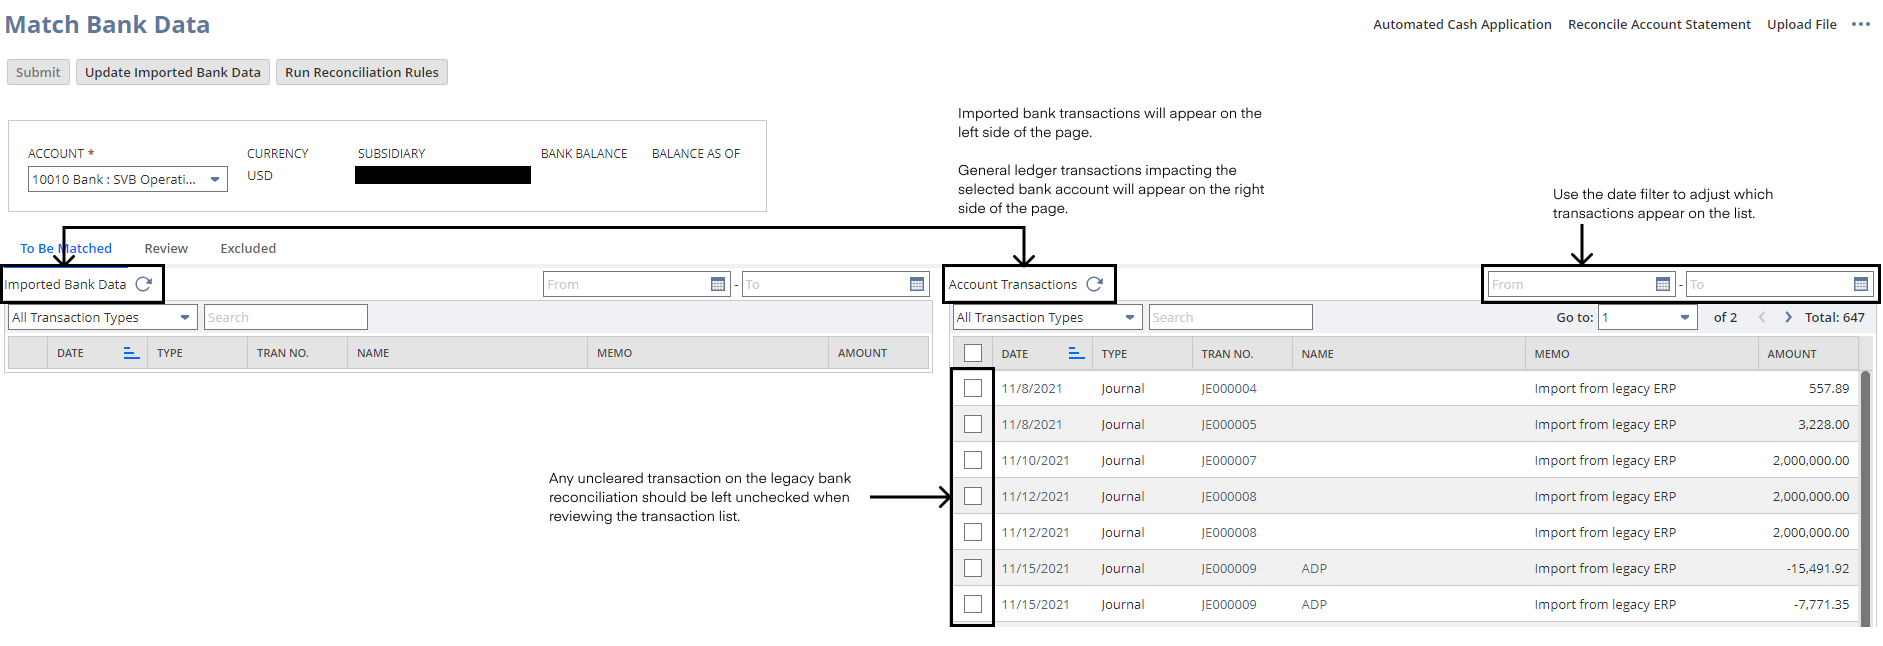Screen dimensions: 1883x646
Task: Click Account Transactions vertical scrollbar
Action: (x=1865, y=498)
